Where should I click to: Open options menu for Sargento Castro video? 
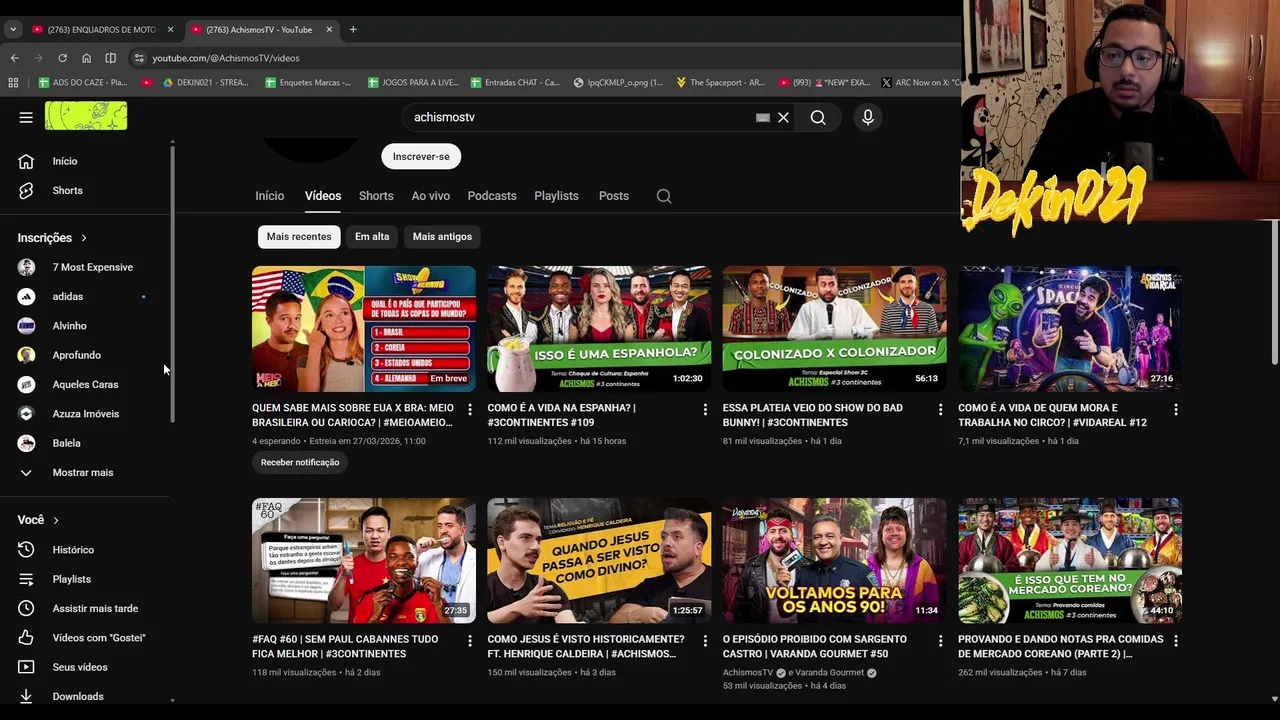click(940, 640)
